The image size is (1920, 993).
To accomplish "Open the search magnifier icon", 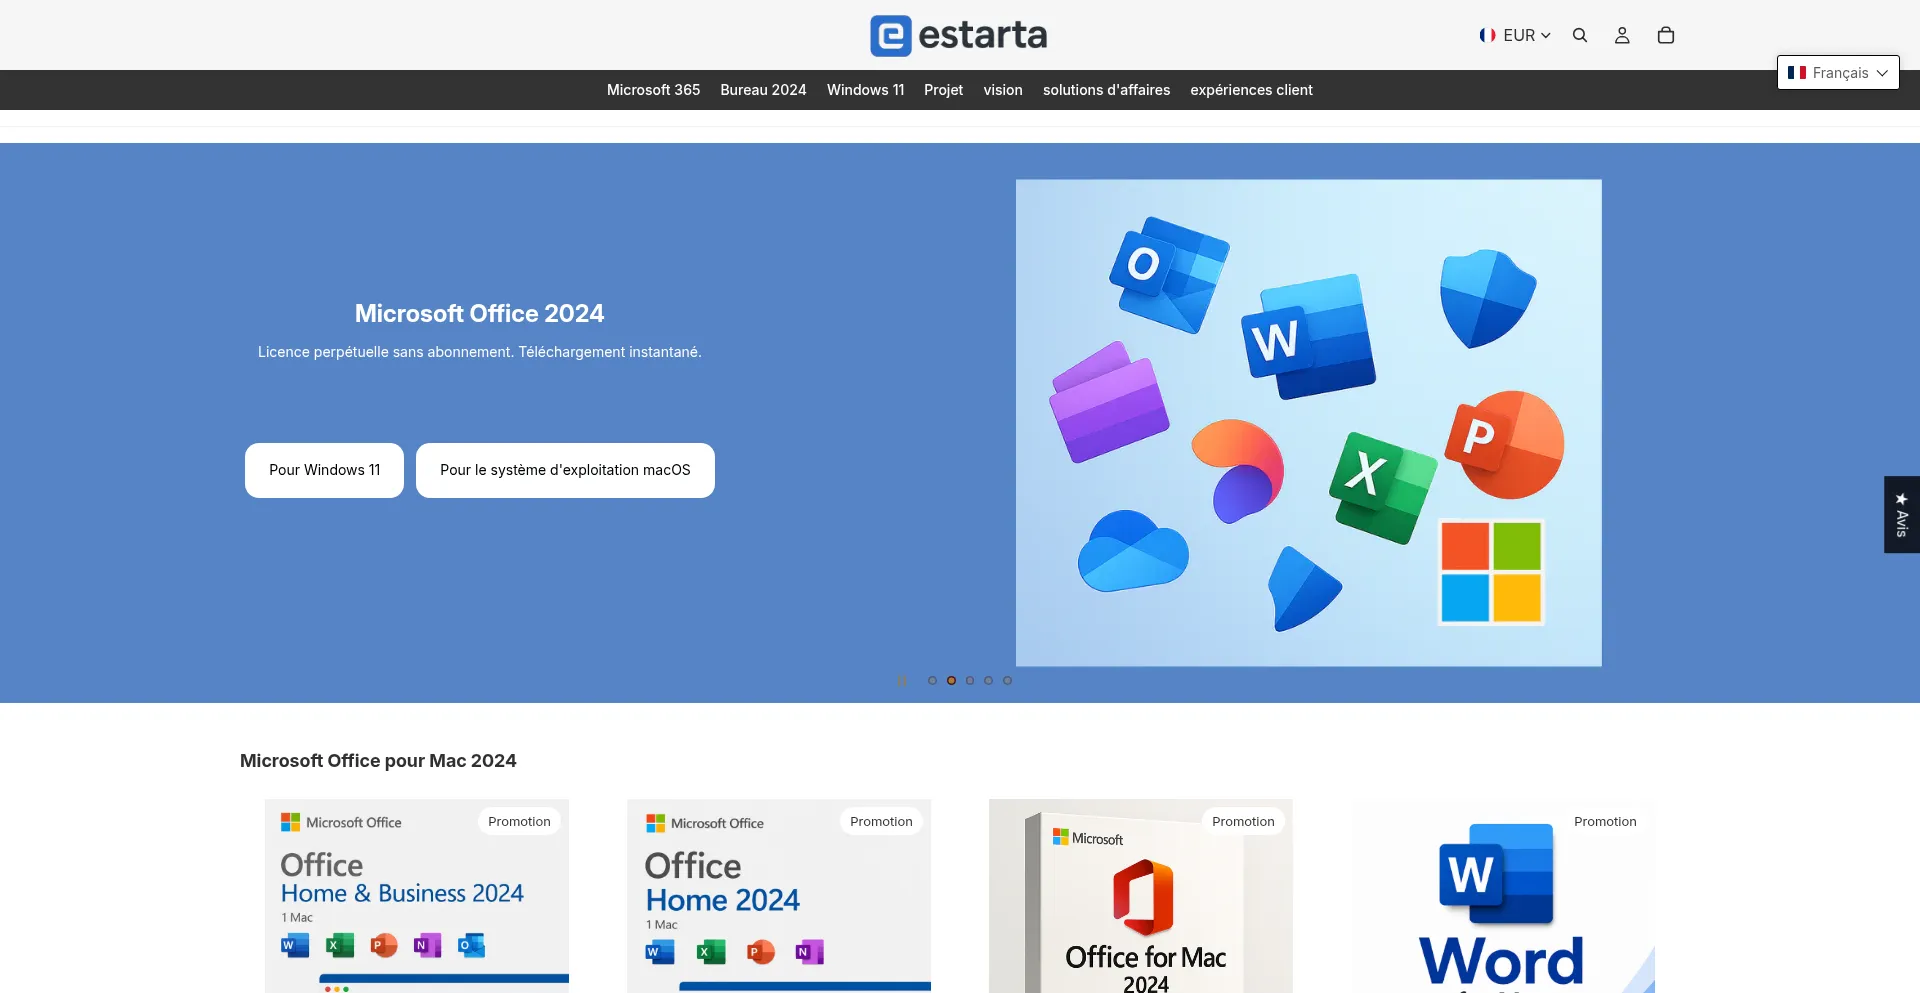I will (x=1580, y=35).
